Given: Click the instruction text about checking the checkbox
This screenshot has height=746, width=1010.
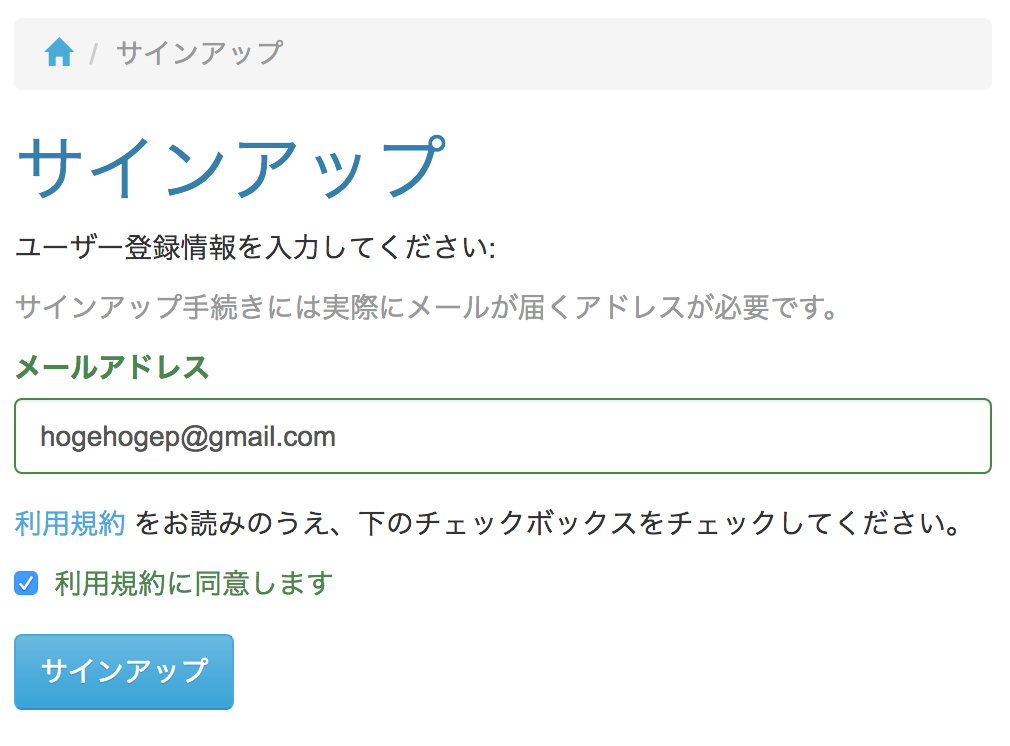Looking at the screenshot, I should coord(548,523).
